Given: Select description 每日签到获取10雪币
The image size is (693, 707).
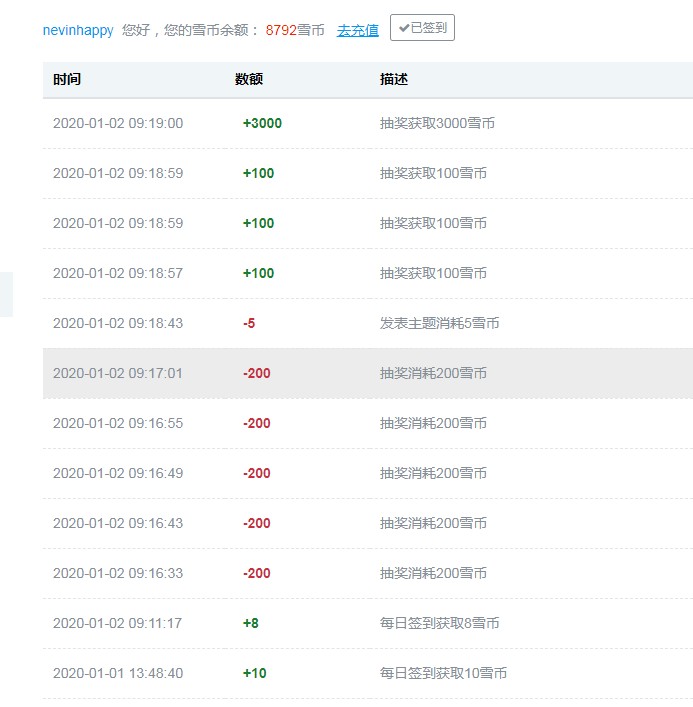Looking at the screenshot, I should click(x=443, y=674).
